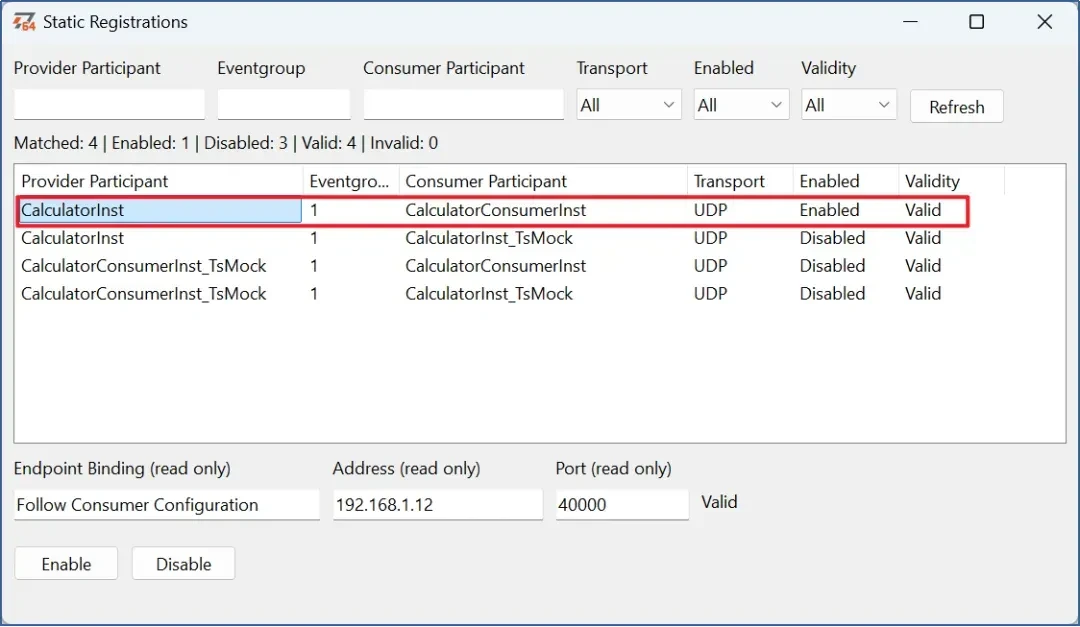Open the Enabled filter dropdown

pyautogui.click(x=740, y=105)
